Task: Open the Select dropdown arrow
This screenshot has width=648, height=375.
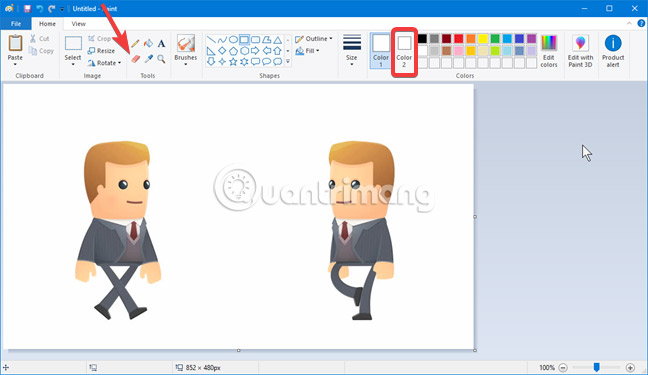Action: click(x=73, y=64)
